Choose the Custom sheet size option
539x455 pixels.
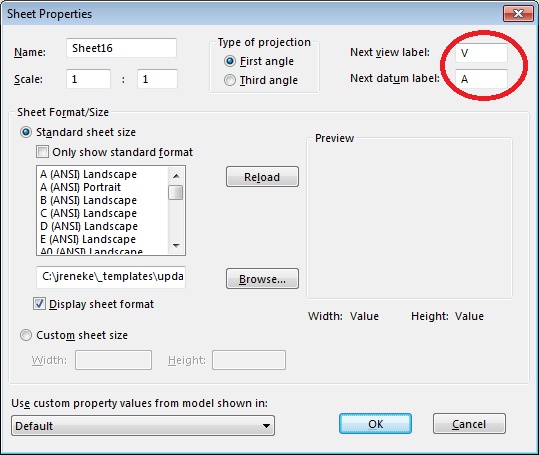26,335
